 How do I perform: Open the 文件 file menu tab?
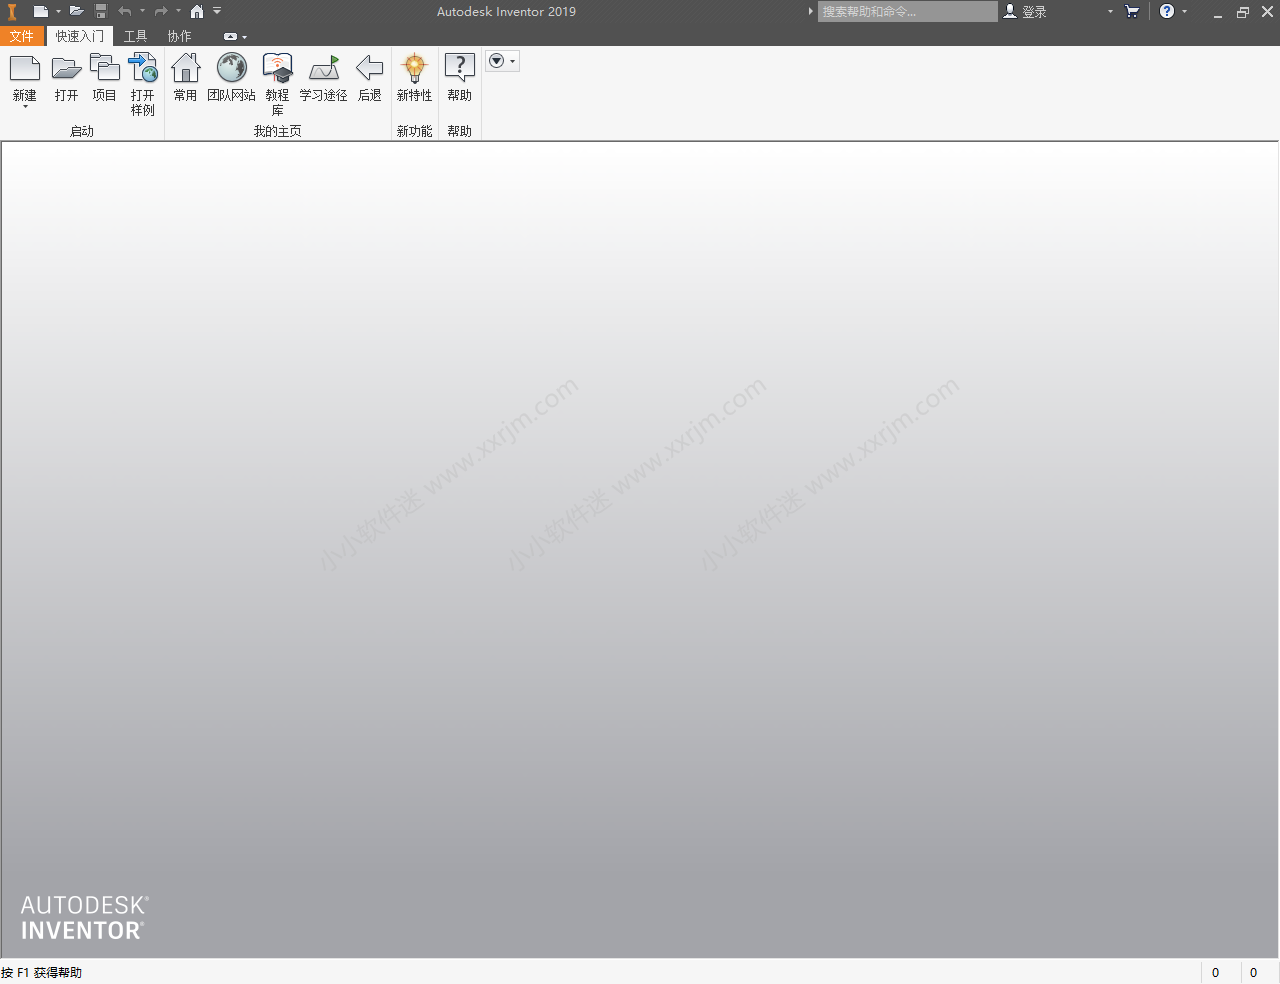pos(22,36)
